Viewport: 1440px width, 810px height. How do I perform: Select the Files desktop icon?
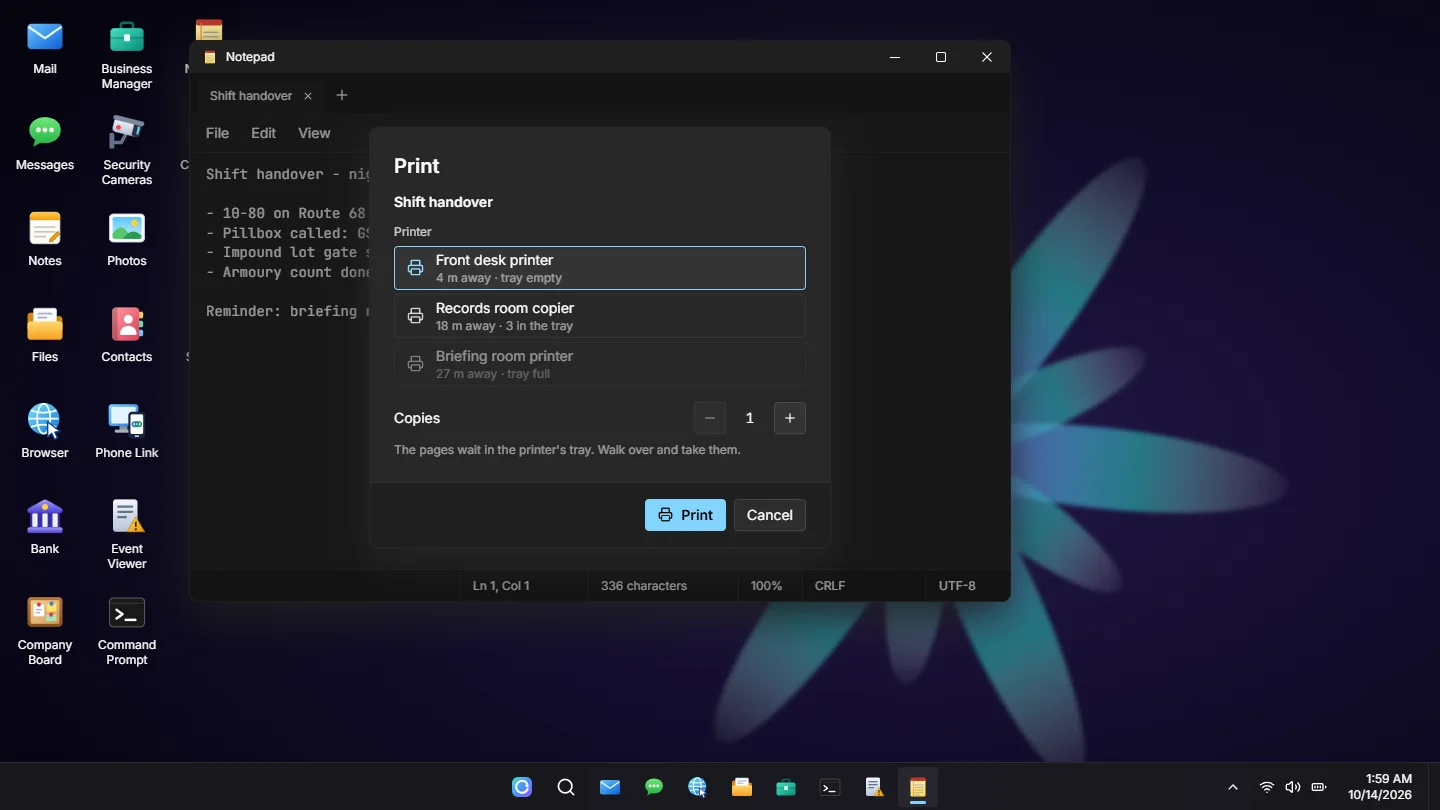[45, 336]
